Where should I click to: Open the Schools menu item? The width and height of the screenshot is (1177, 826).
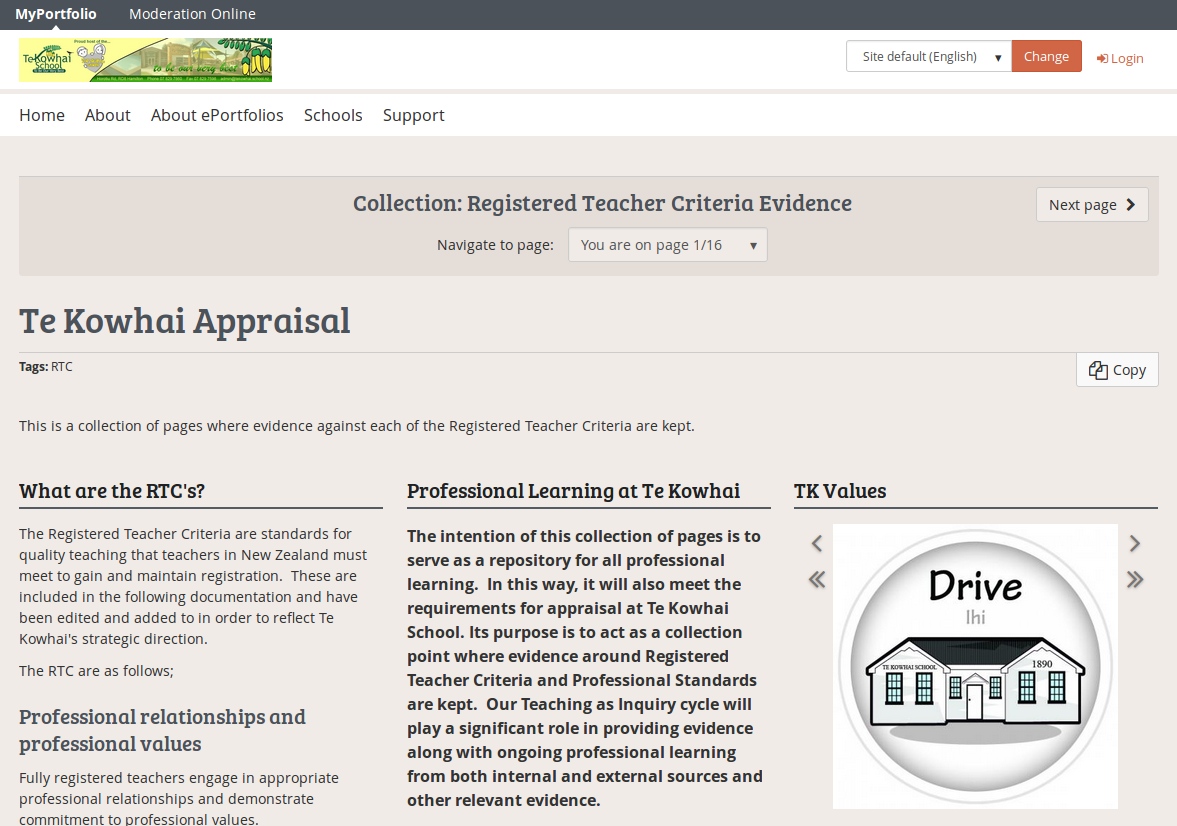(x=333, y=115)
